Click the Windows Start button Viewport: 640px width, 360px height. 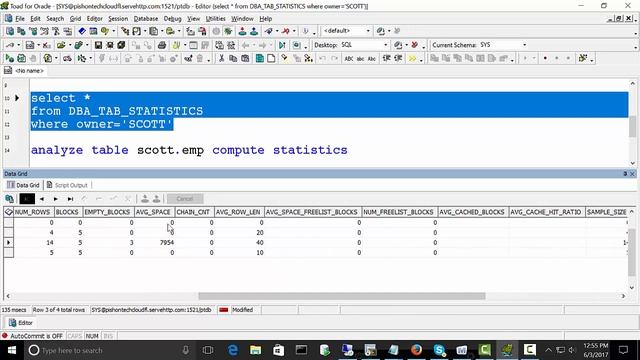click(11, 350)
